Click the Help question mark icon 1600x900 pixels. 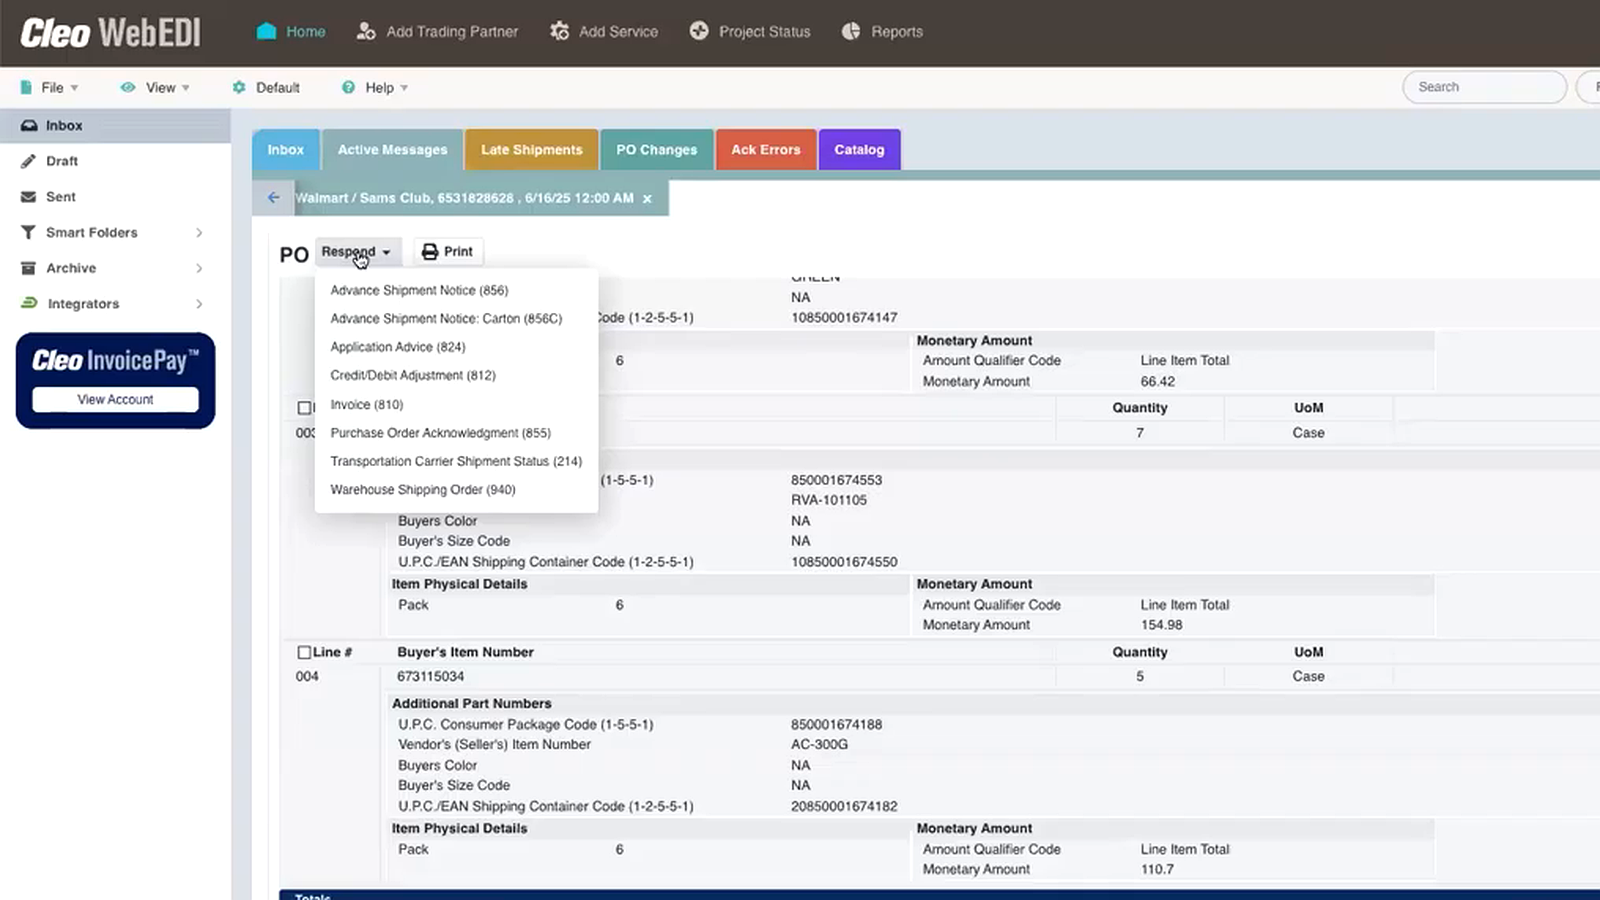coord(348,87)
